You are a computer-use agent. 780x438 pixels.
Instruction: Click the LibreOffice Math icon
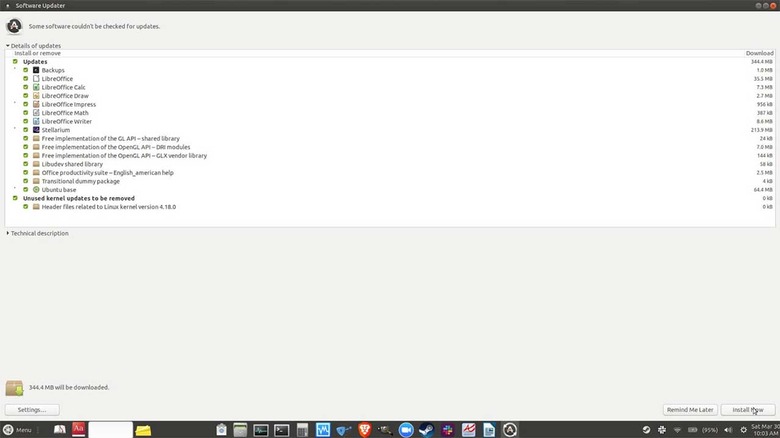[x=36, y=112]
